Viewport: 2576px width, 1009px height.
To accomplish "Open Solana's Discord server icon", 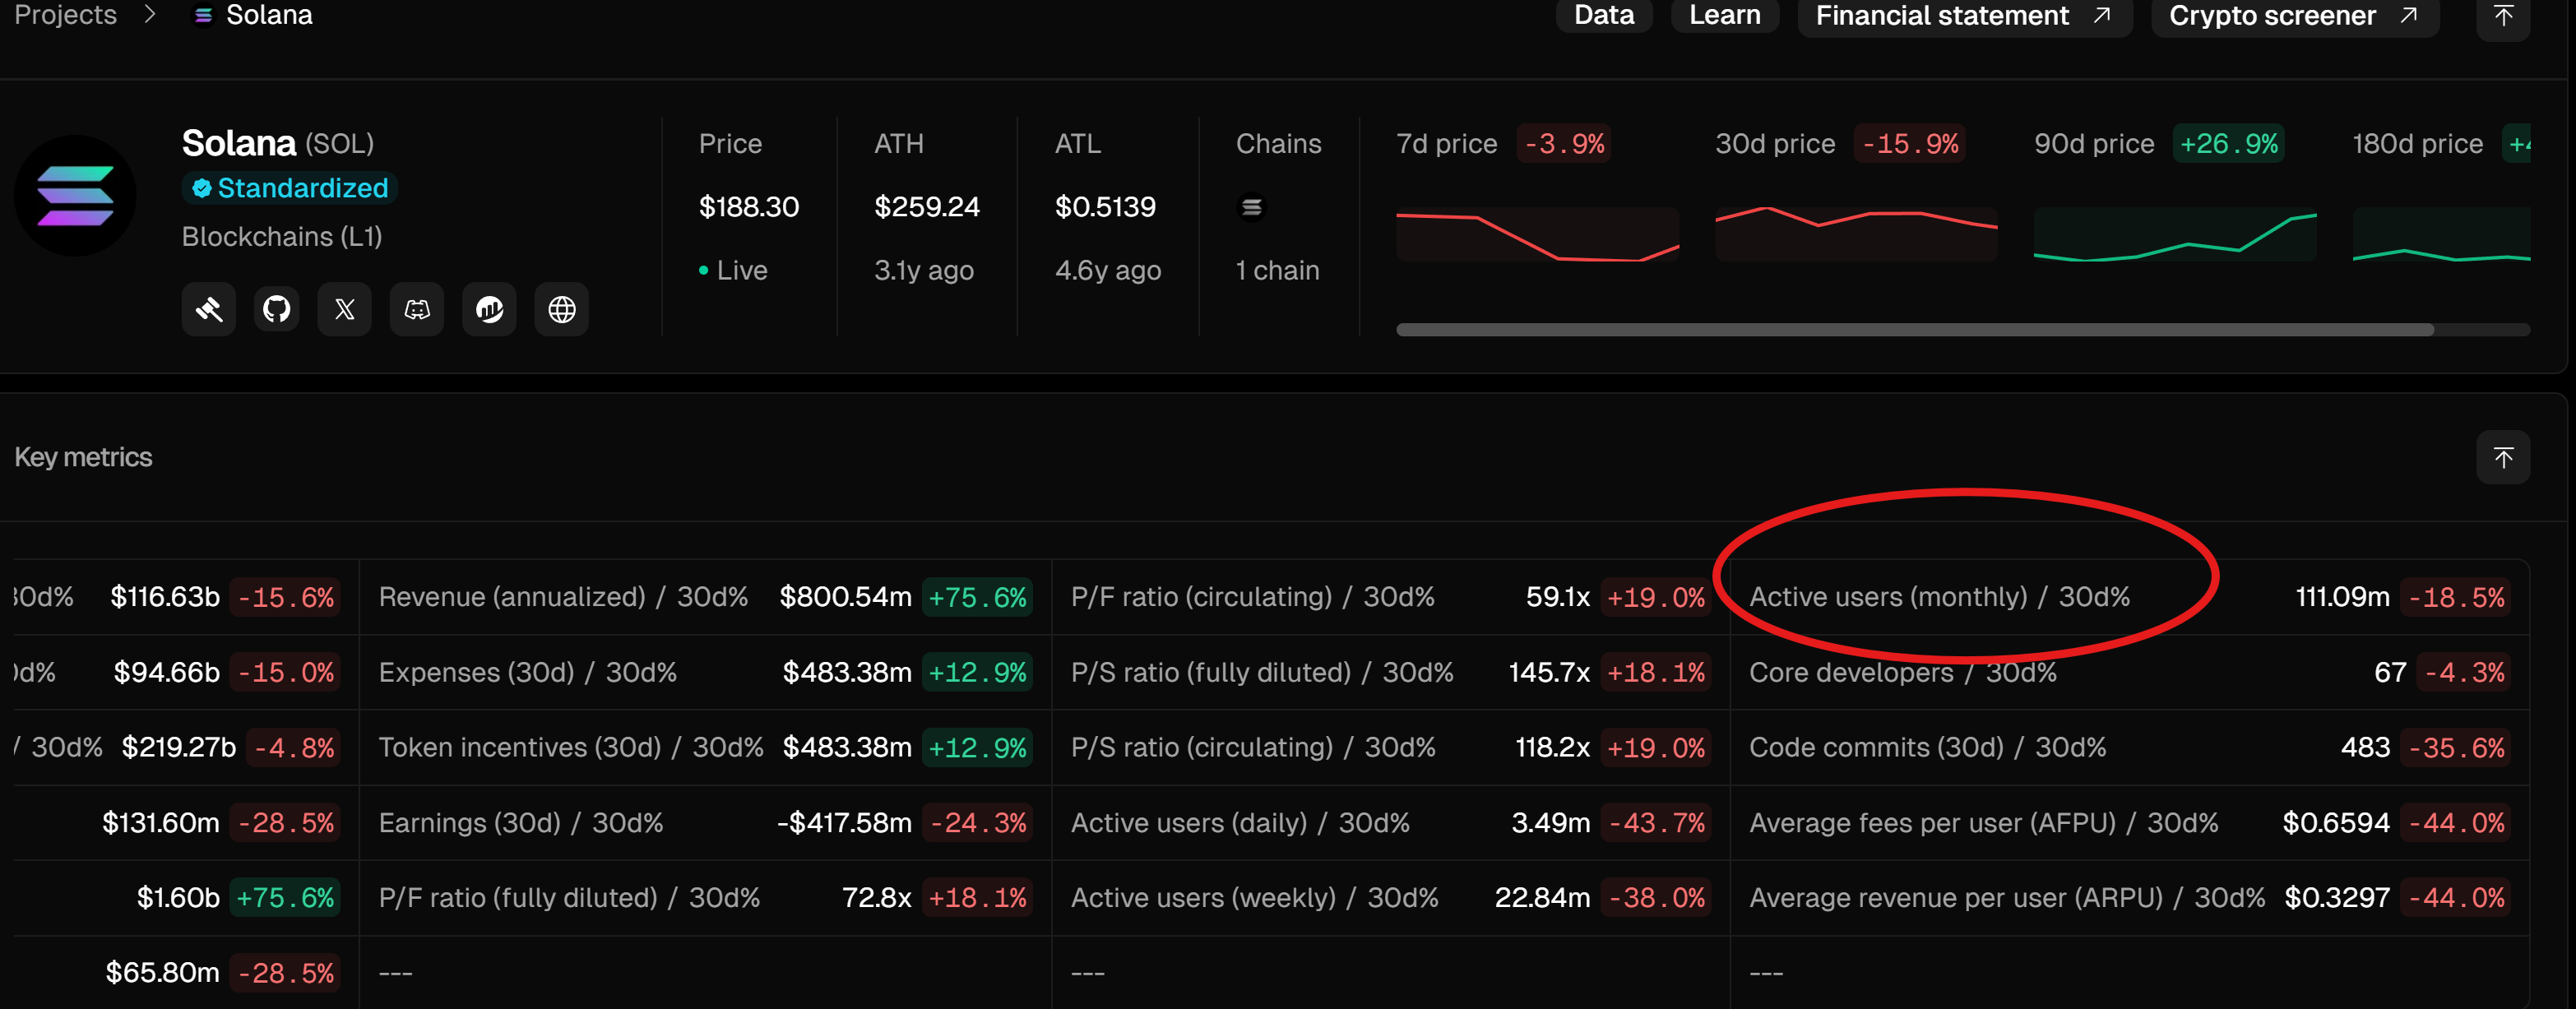I will 417,309.
